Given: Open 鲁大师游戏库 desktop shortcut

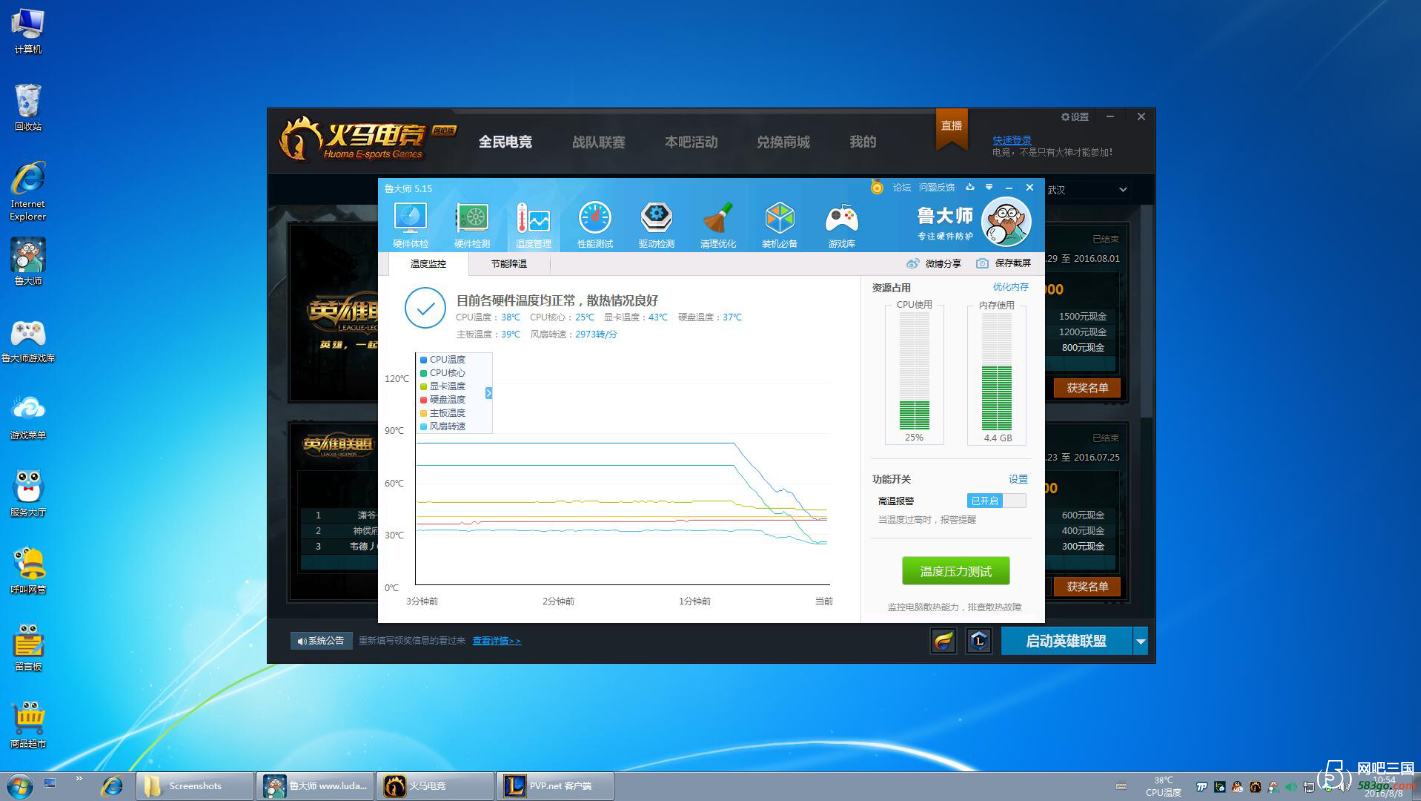Looking at the screenshot, I should point(28,340).
